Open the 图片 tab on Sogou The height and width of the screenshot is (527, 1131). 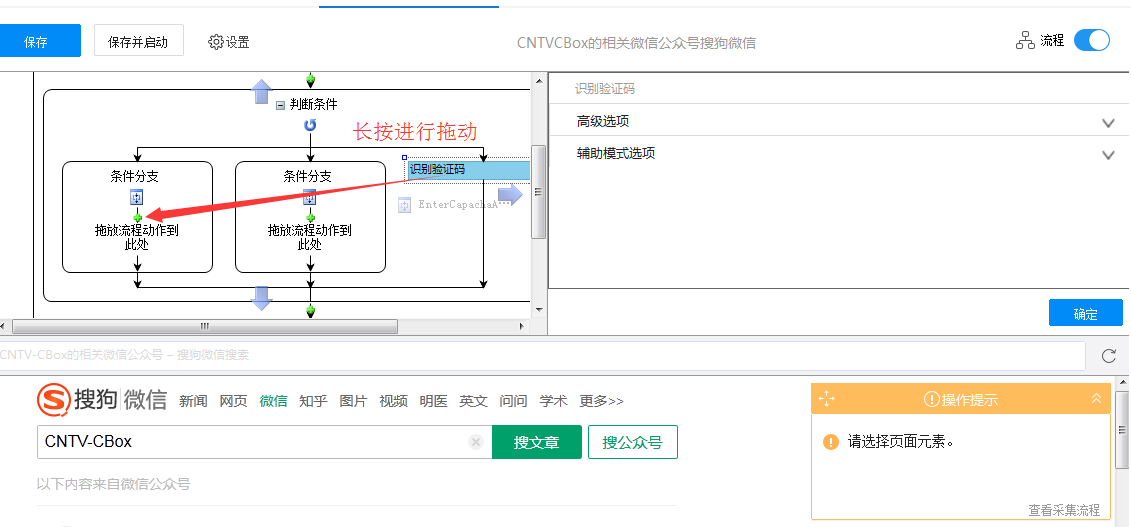point(353,401)
